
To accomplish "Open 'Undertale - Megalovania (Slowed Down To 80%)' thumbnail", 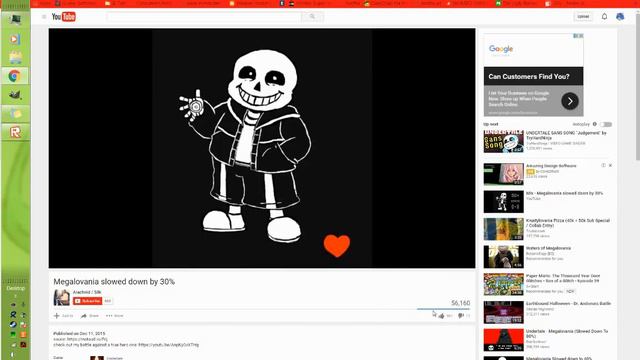I will pos(504,340).
